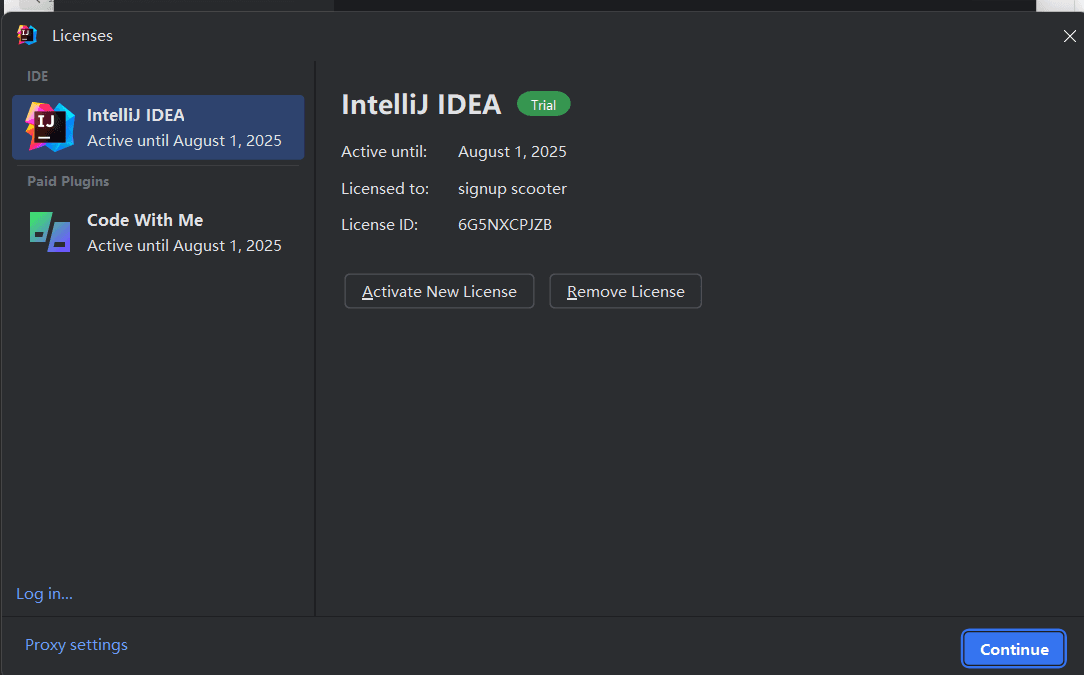1084x675 pixels.
Task: Click the License ID value 6G5NXCPJZB
Action: (505, 225)
